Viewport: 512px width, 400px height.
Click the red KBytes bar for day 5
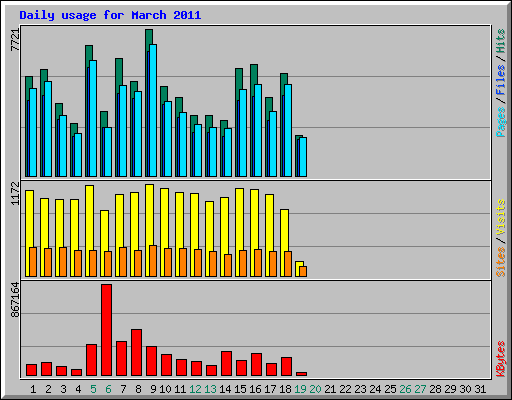(x=92, y=360)
